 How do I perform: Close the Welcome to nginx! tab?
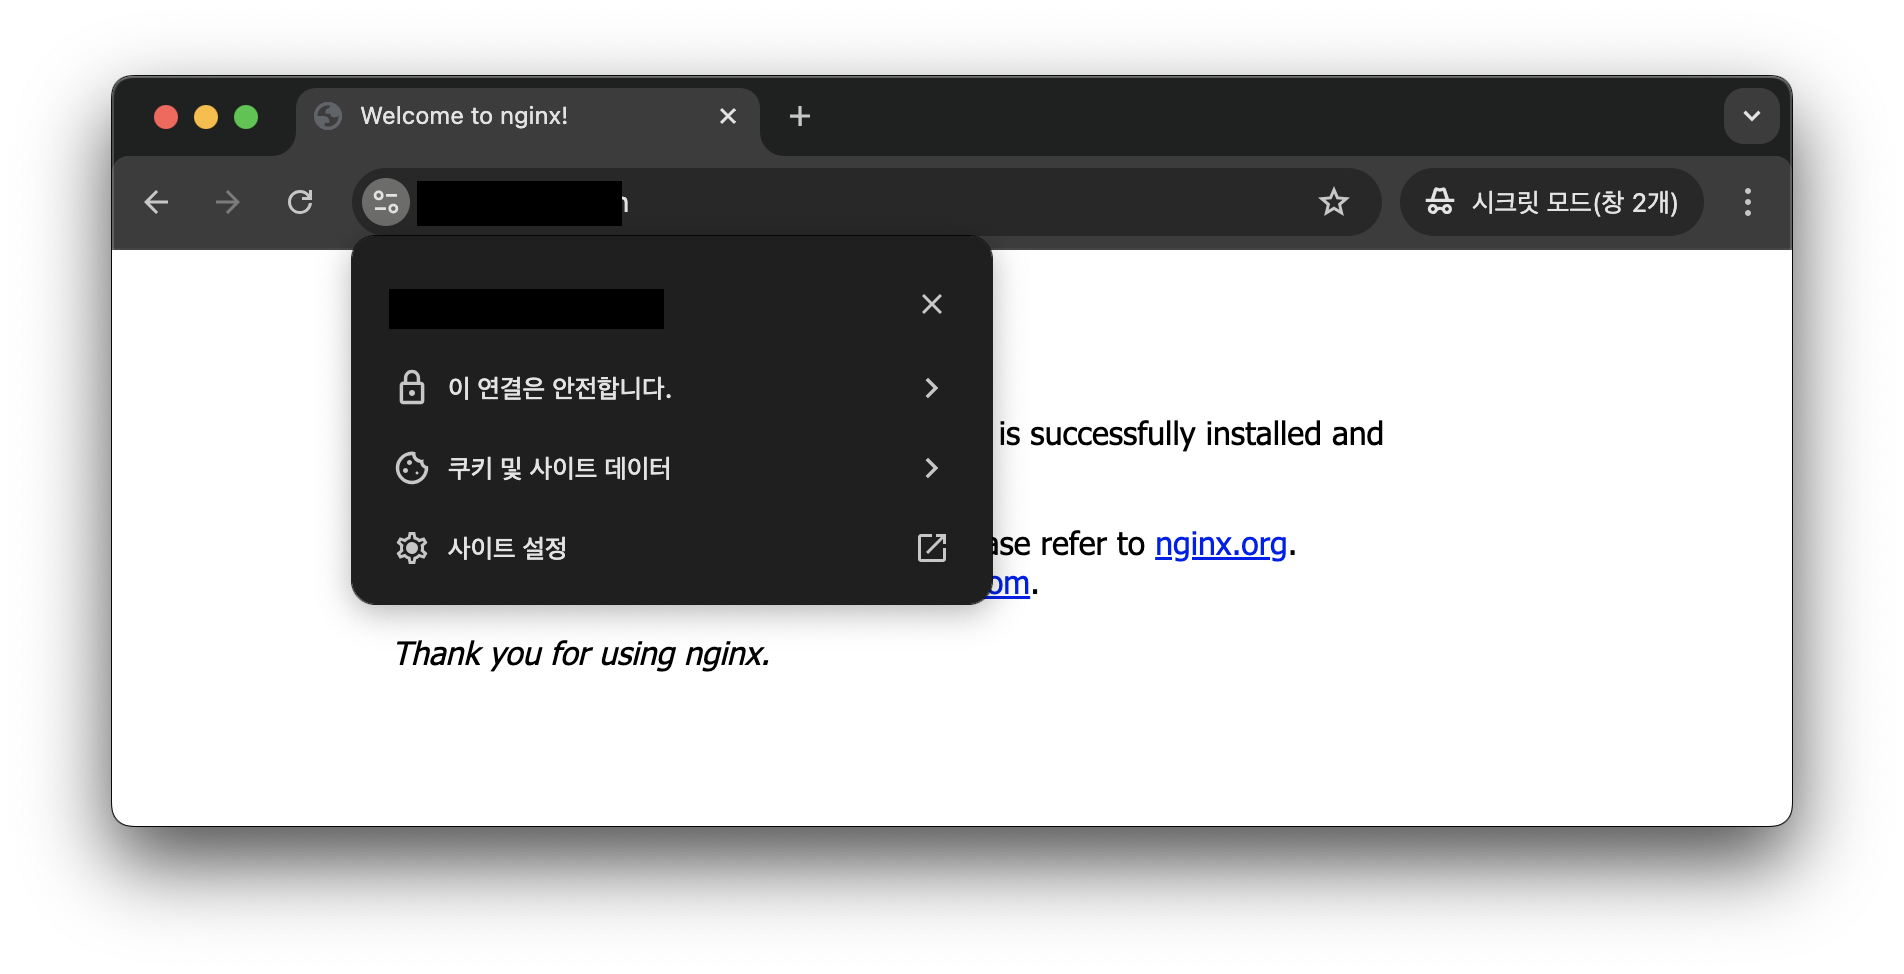728,116
